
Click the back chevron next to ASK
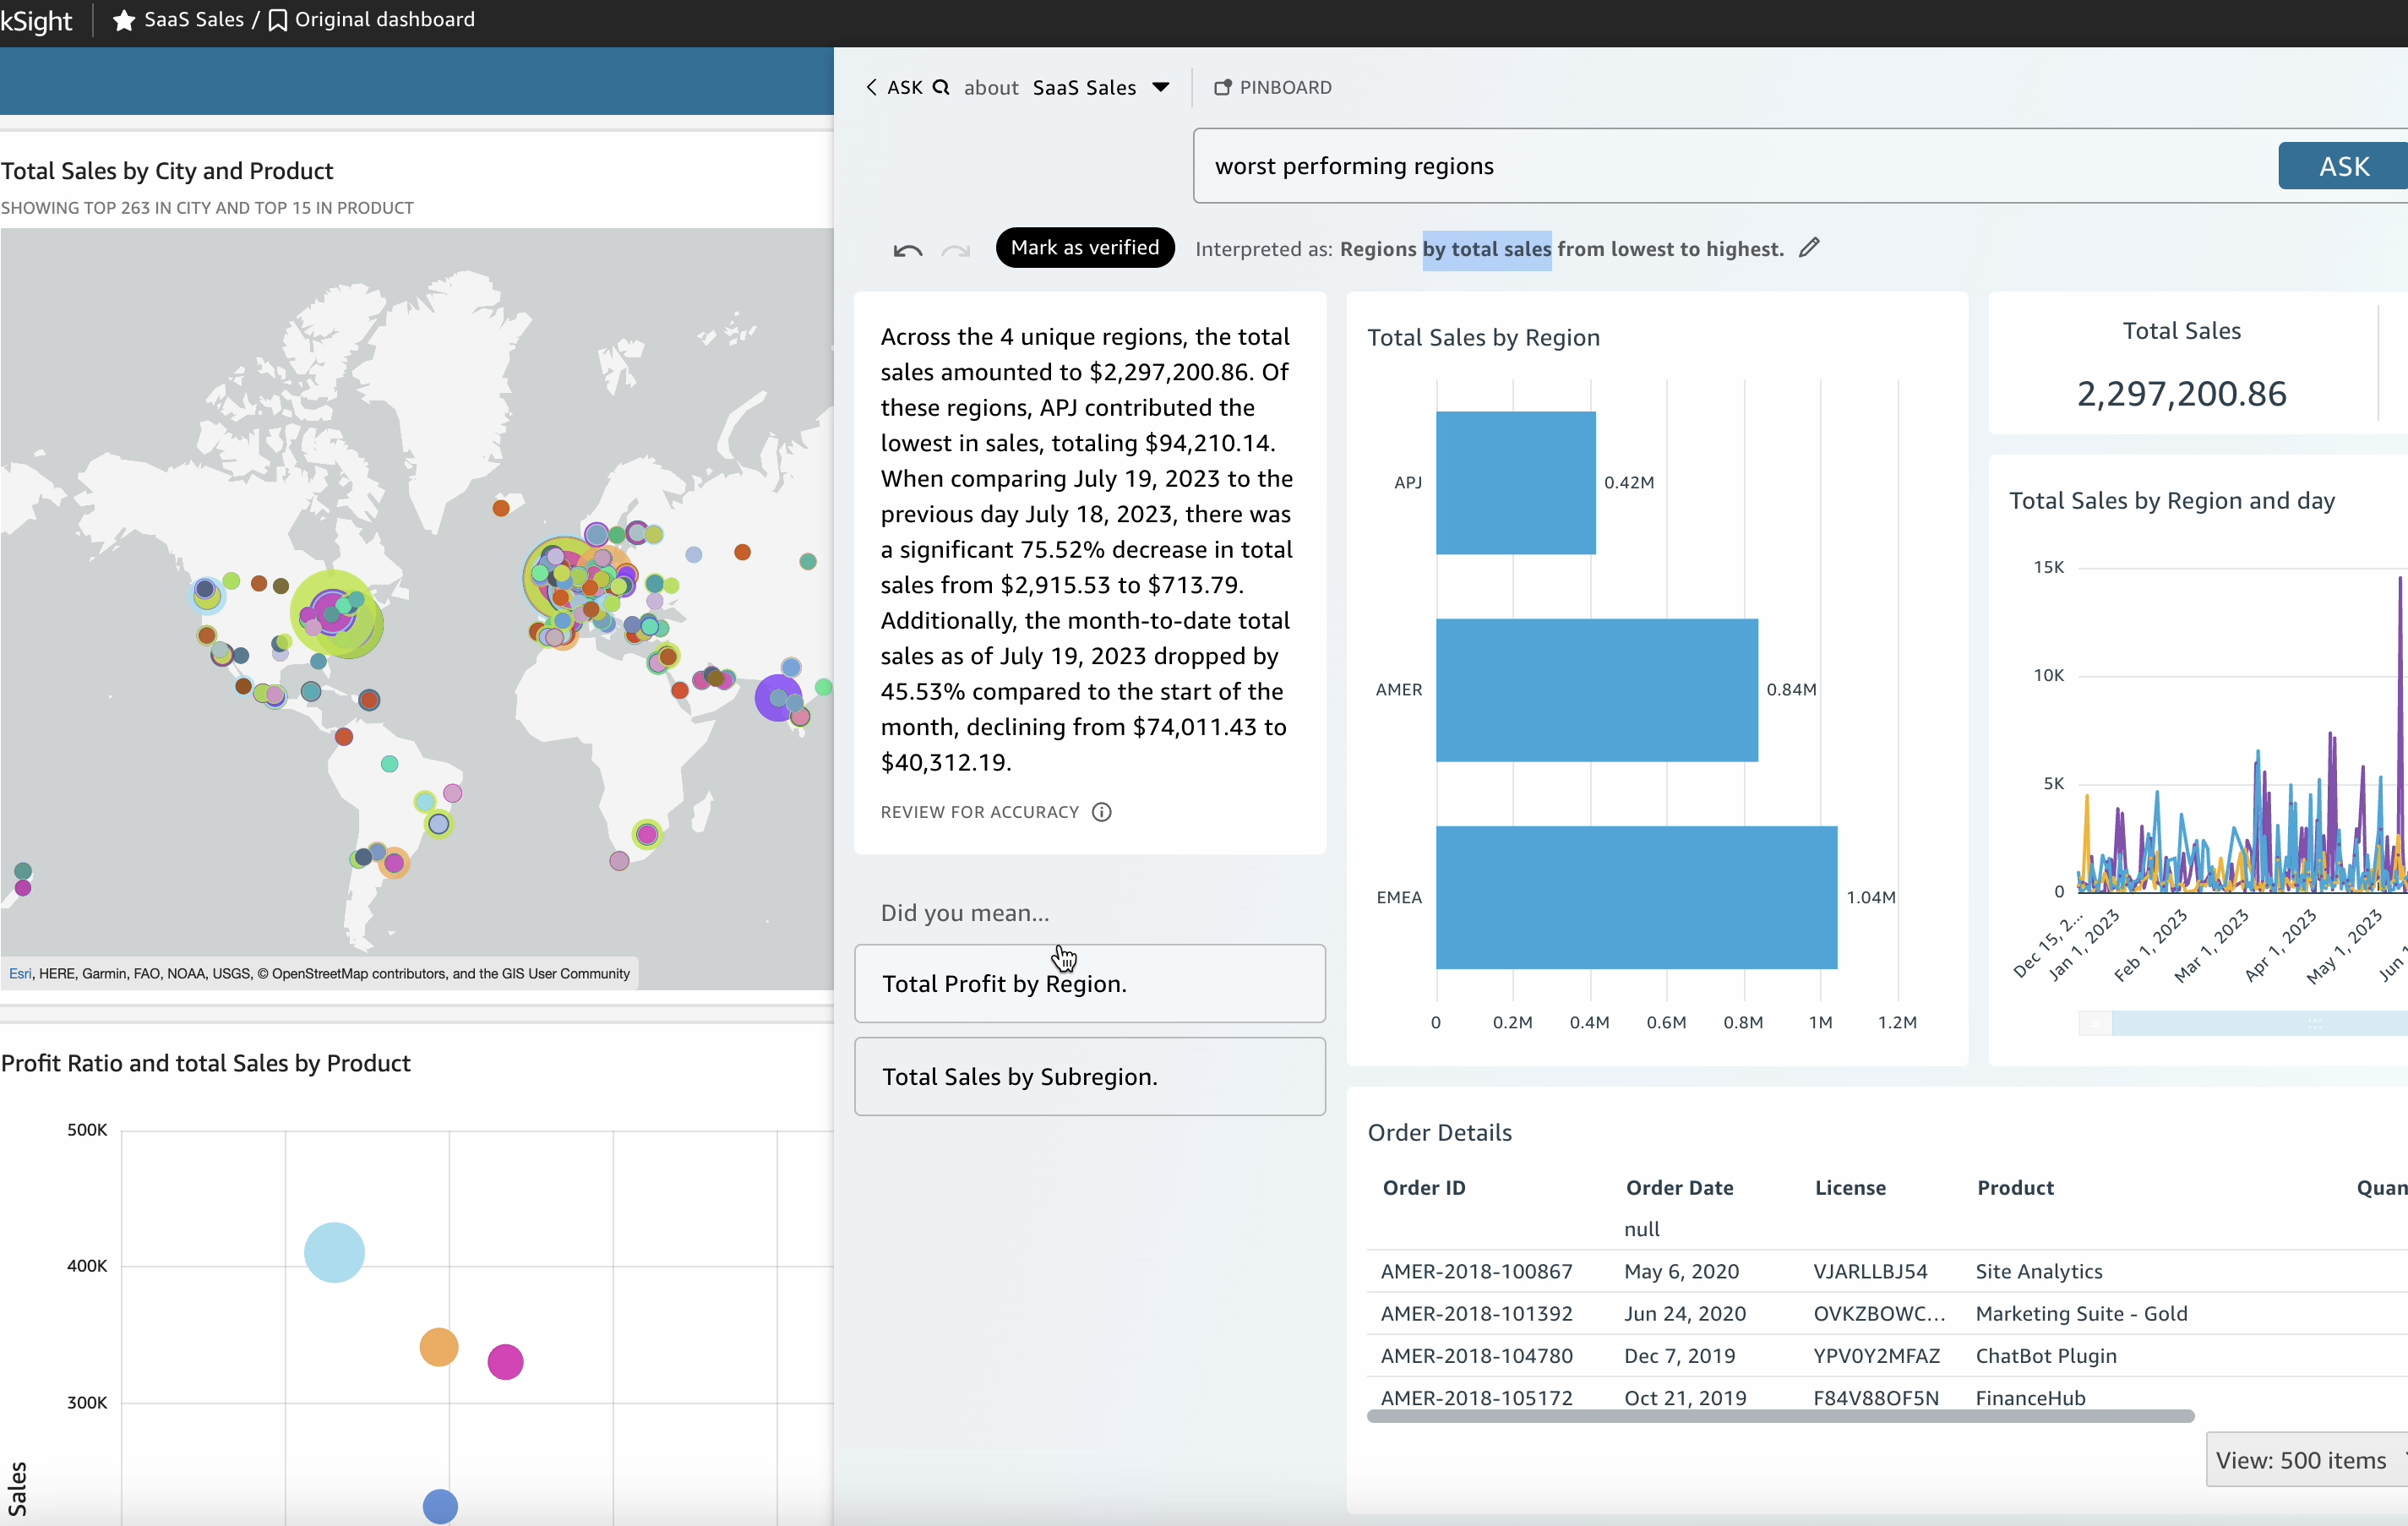click(871, 87)
